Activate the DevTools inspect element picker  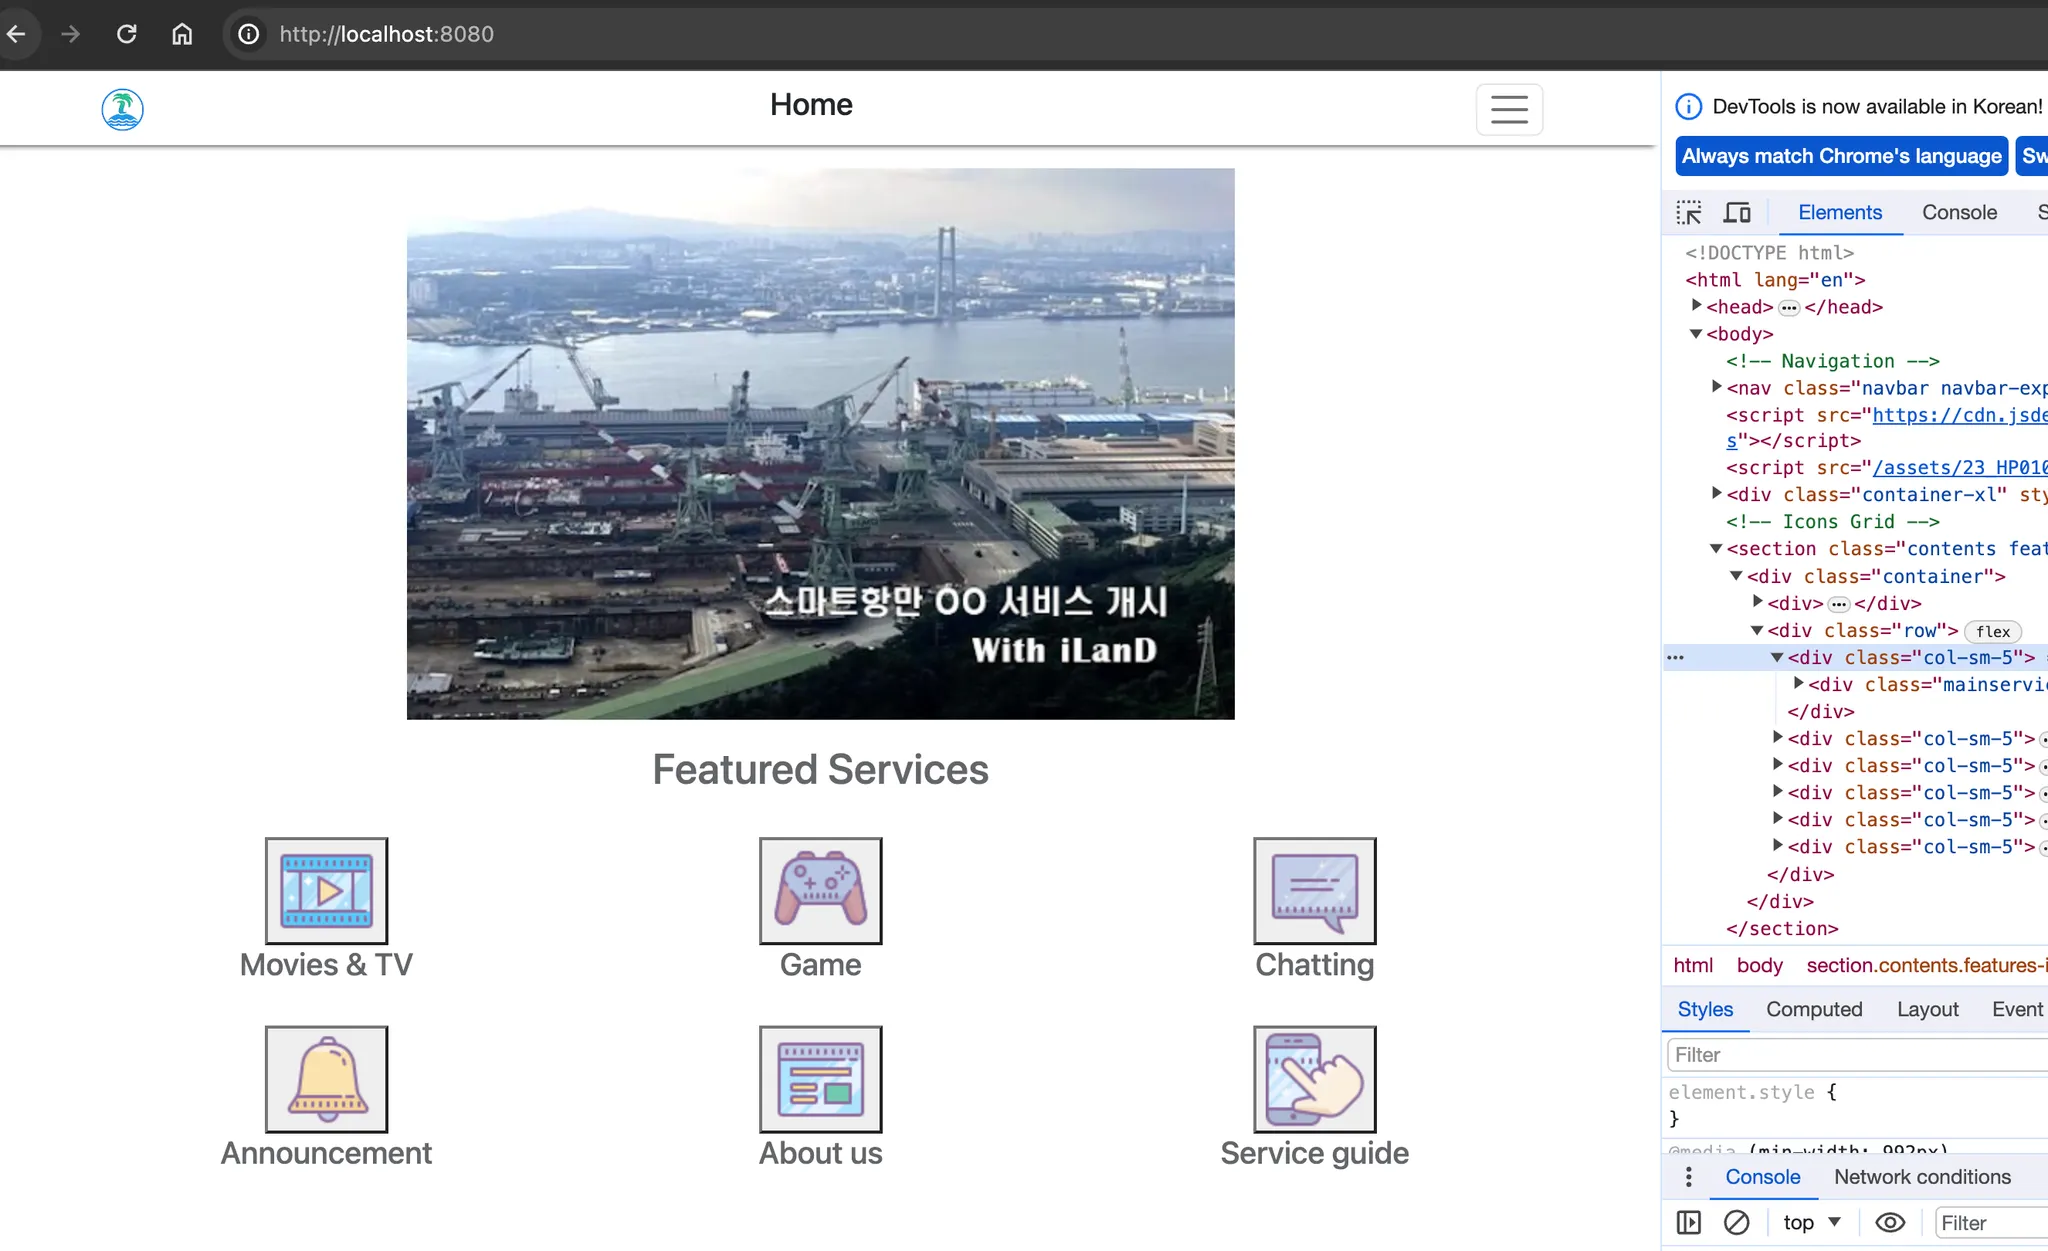pos(1689,213)
